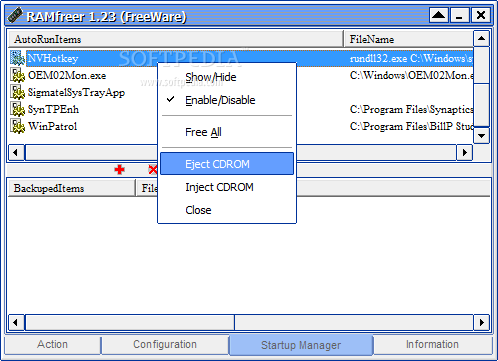This screenshot has width=498, height=361.
Task: Choose Show/Hide from the context menu
Action: pos(227,77)
